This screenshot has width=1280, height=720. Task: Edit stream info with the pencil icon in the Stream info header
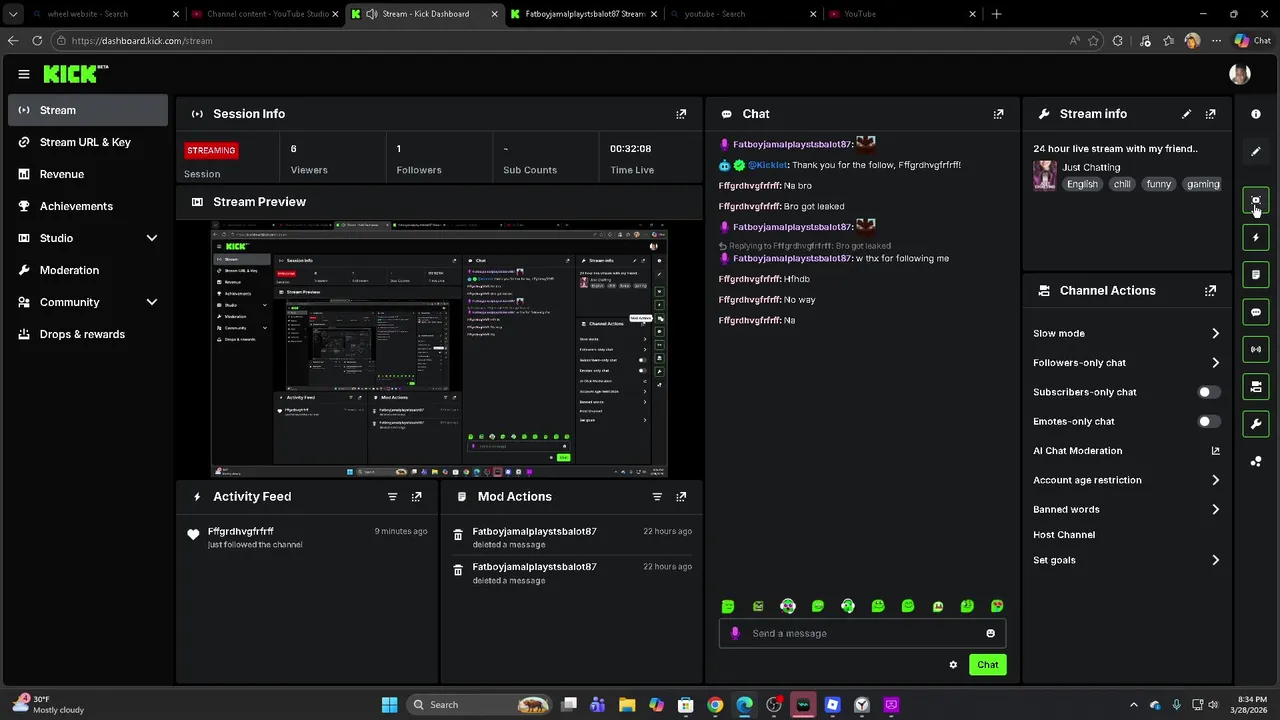[x=1186, y=114]
